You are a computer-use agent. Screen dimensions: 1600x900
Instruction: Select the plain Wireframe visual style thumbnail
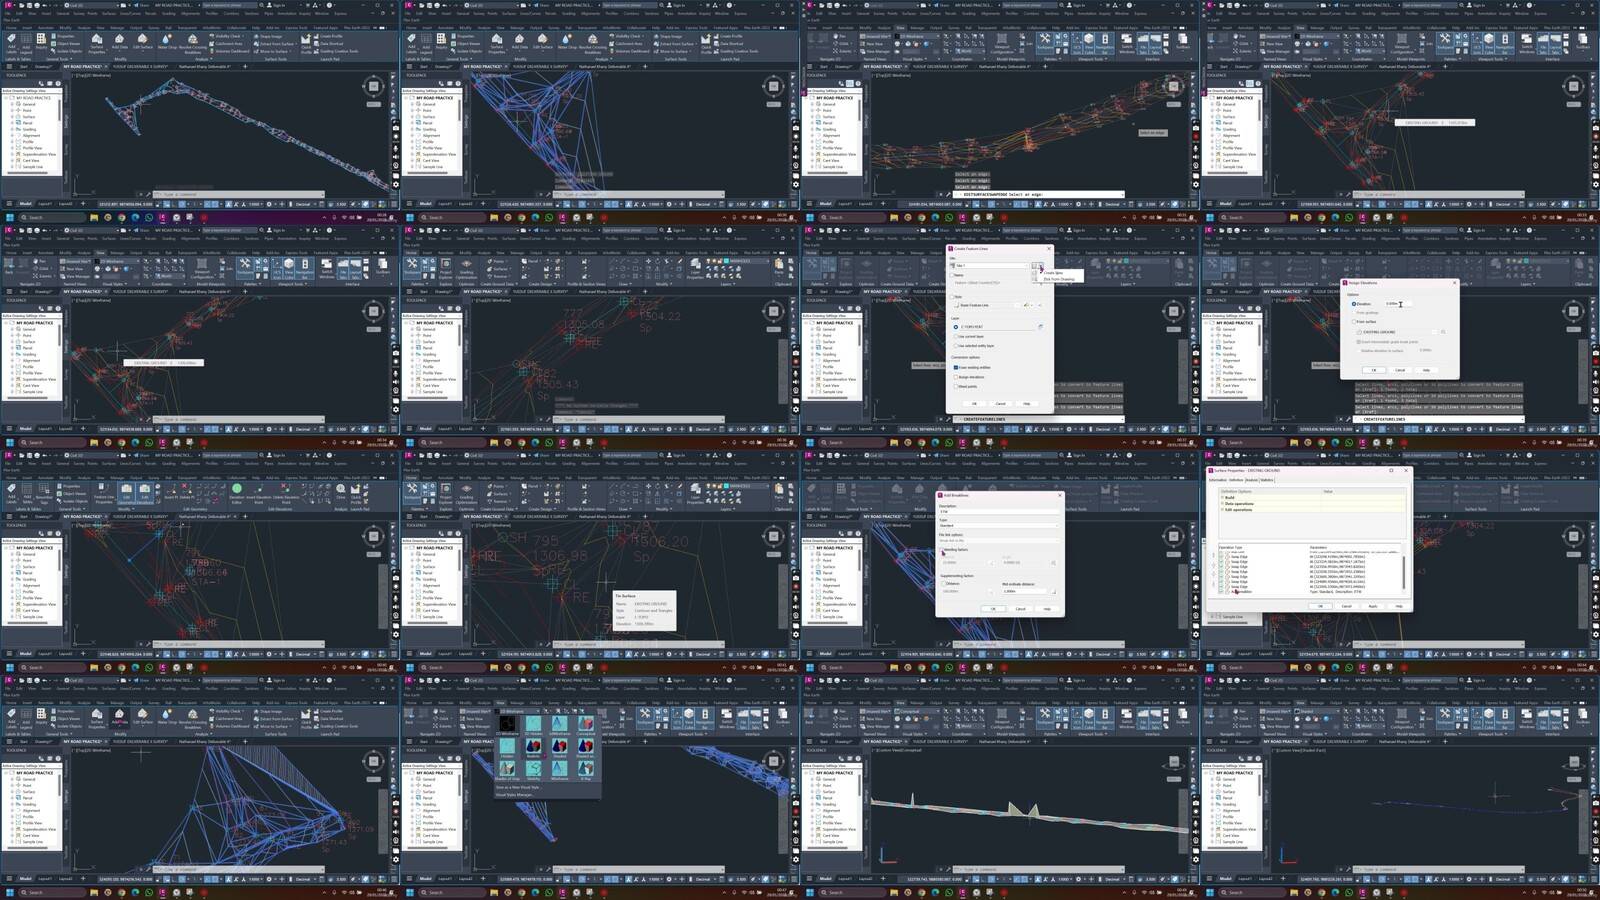[559, 770]
